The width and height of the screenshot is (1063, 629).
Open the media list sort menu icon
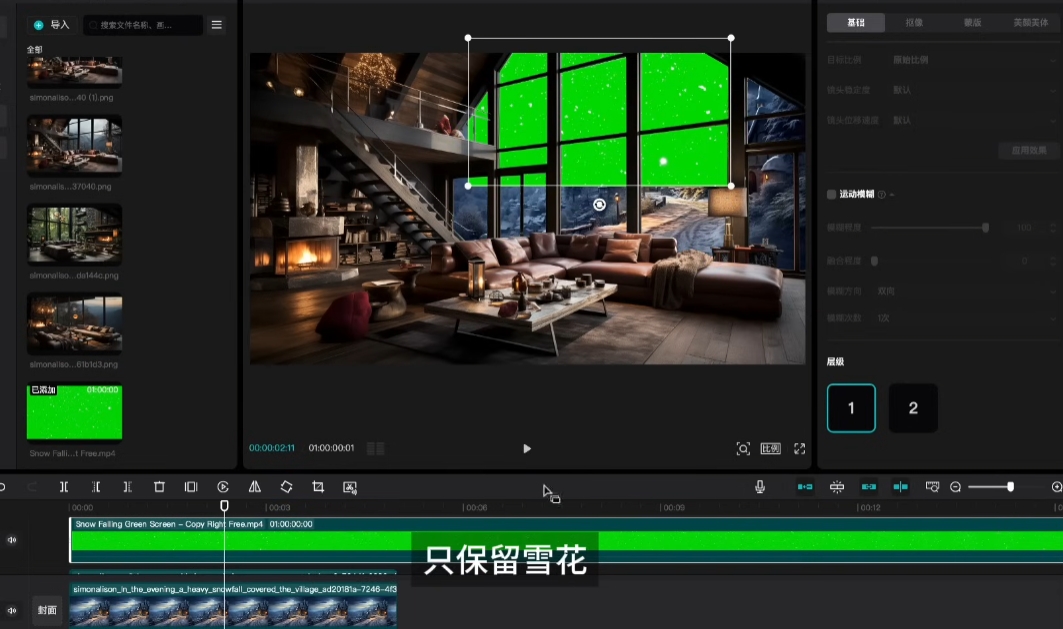(217, 24)
